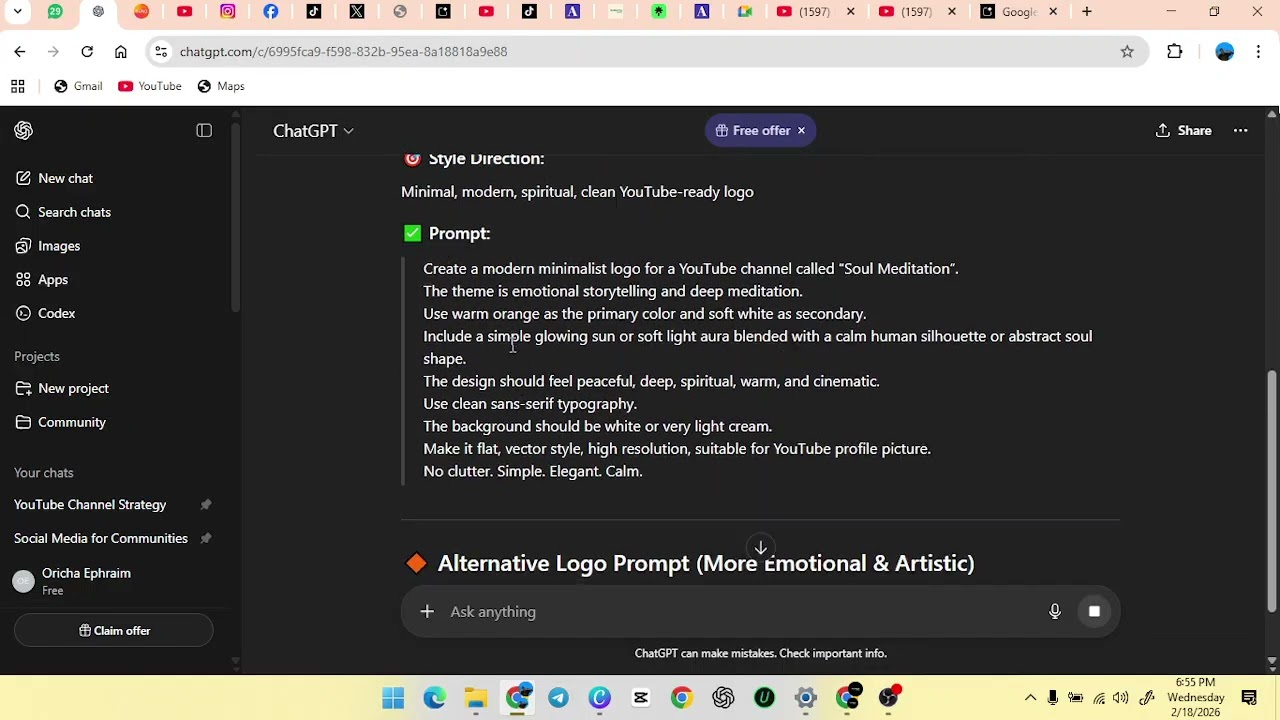This screenshot has width=1280, height=720.
Task: Focus the Ask anything input field
Action: (740, 612)
